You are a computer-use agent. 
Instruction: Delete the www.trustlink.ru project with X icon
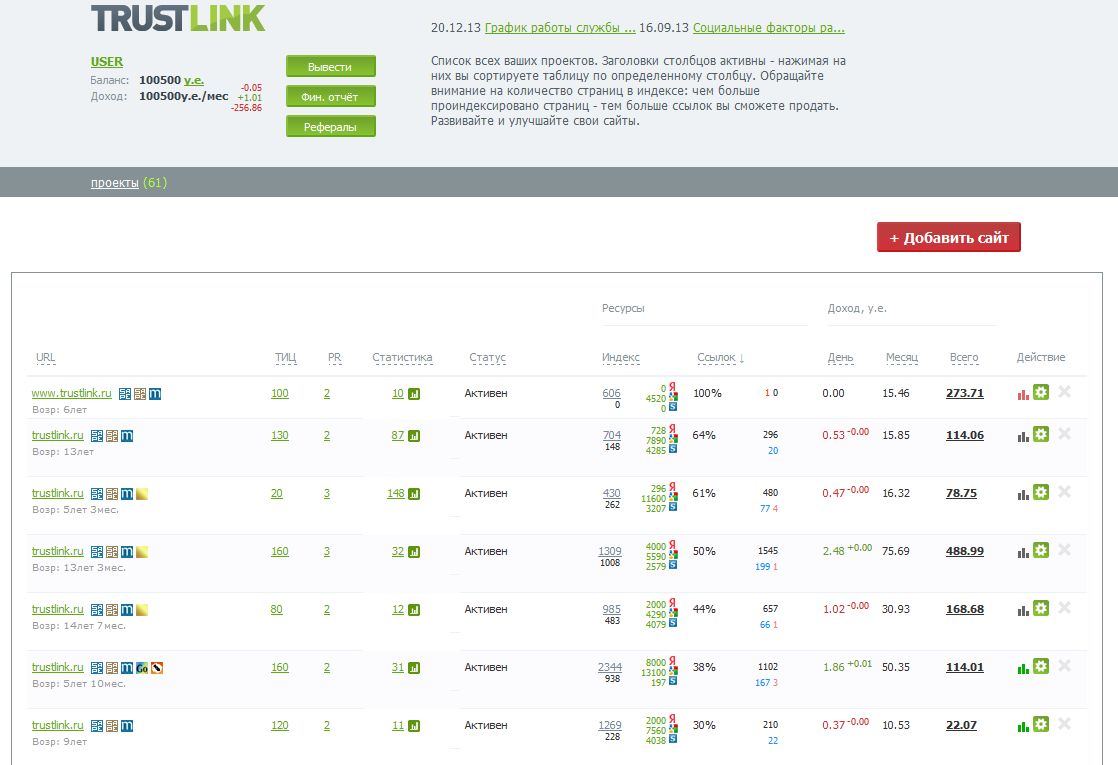[1065, 391]
